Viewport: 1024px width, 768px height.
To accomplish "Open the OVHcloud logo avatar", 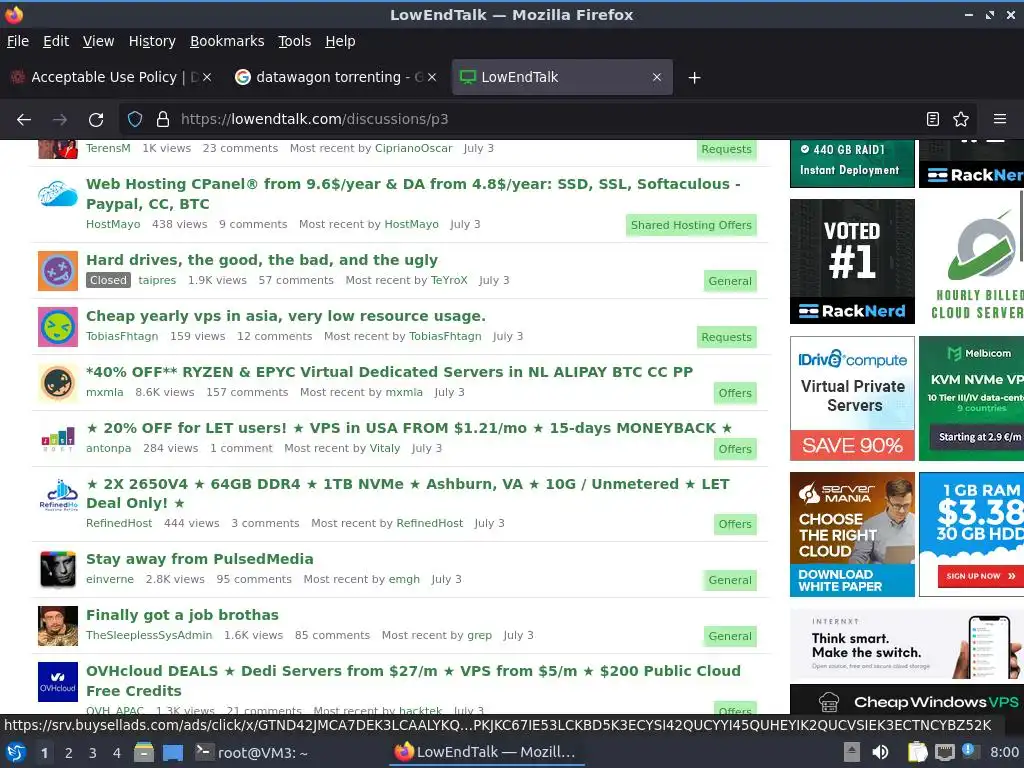I will point(57,682).
